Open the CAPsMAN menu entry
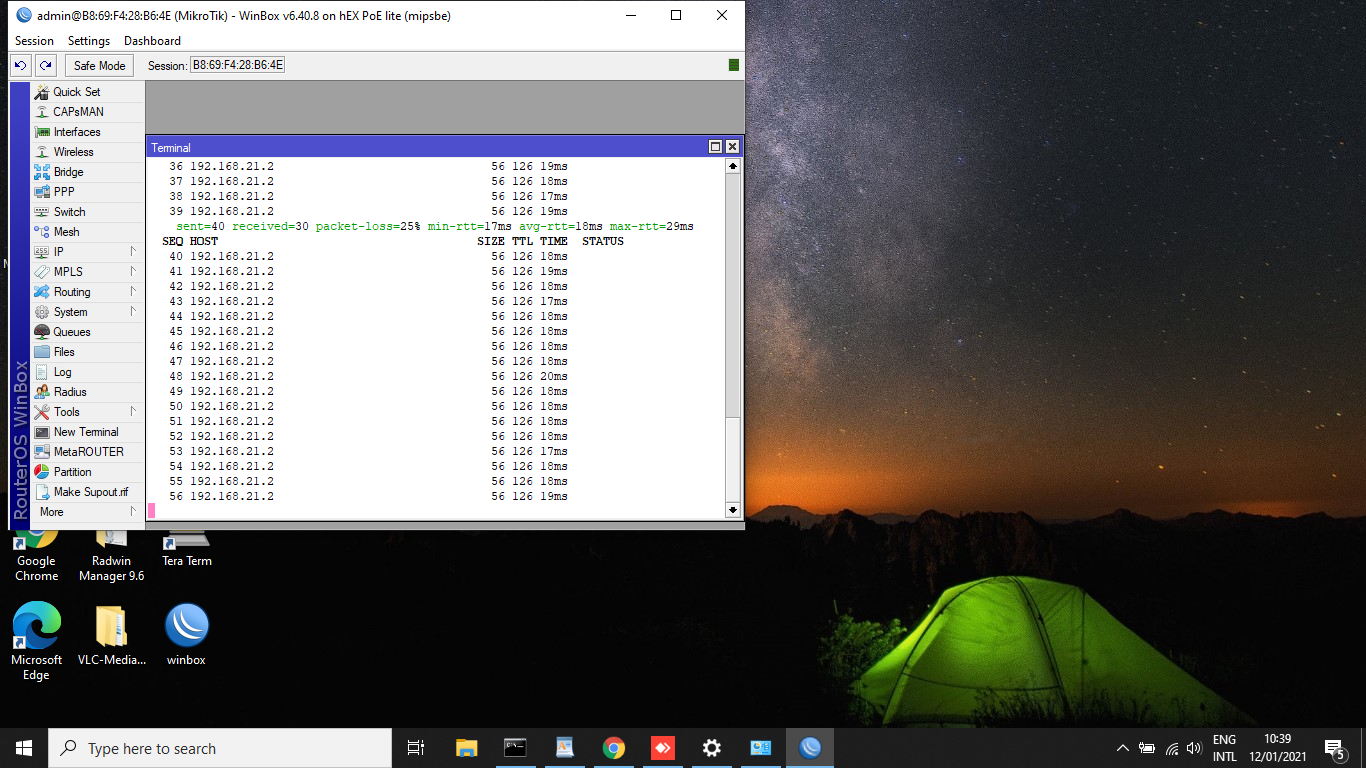Screen dimensions: 1366x768 (x=78, y=112)
